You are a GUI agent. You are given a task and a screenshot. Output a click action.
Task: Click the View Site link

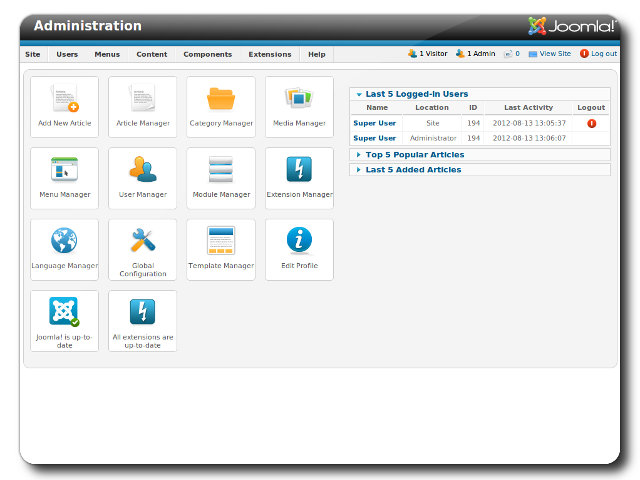(x=554, y=54)
